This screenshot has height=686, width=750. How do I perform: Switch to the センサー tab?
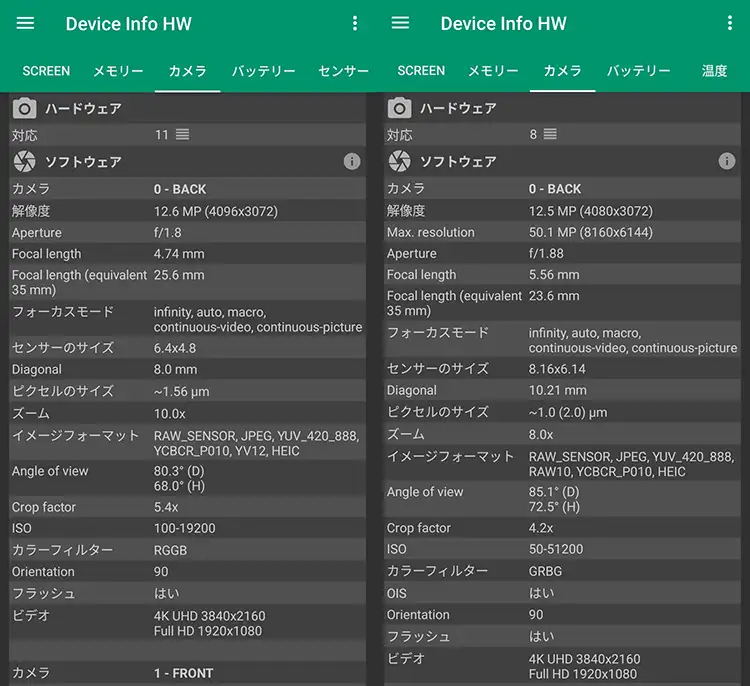click(343, 71)
